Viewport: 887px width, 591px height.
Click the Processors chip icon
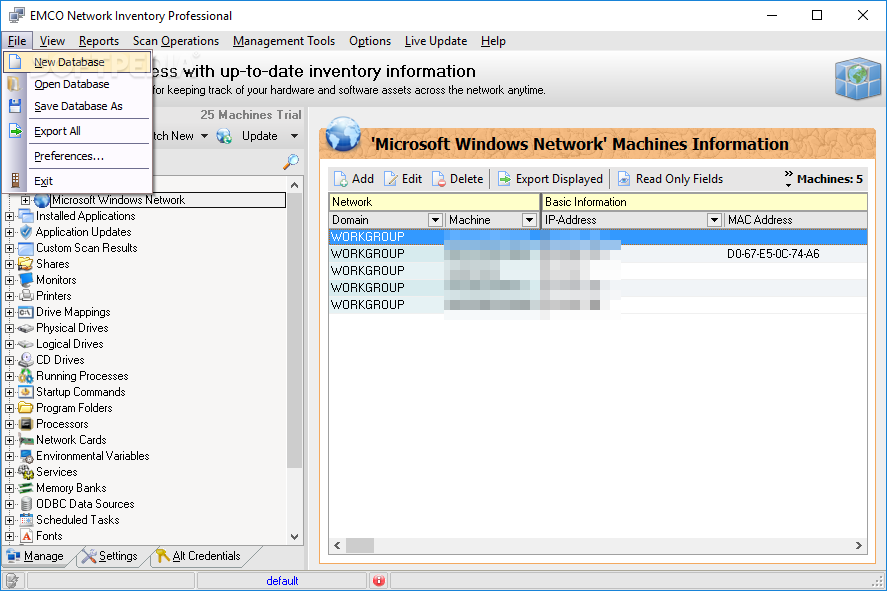[26, 424]
